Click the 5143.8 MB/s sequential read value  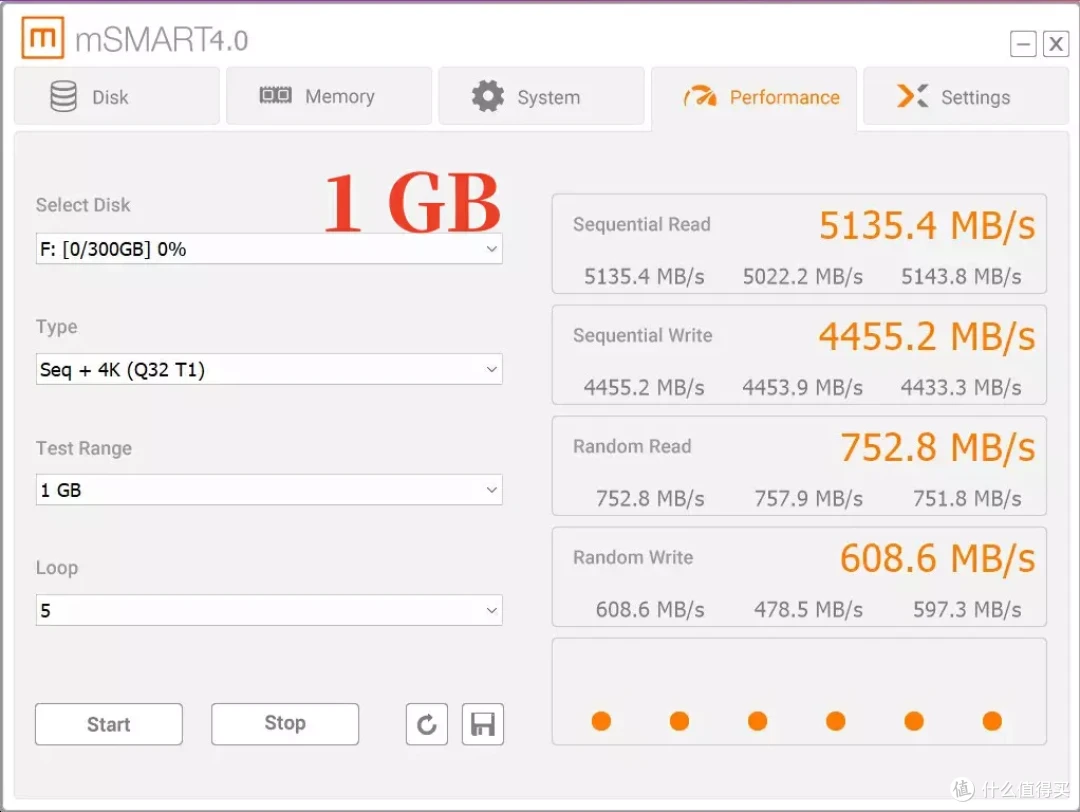[961, 277]
